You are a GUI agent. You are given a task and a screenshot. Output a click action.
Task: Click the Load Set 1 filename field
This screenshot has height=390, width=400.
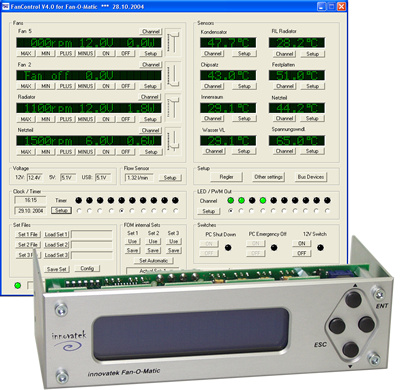tap(92, 235)
